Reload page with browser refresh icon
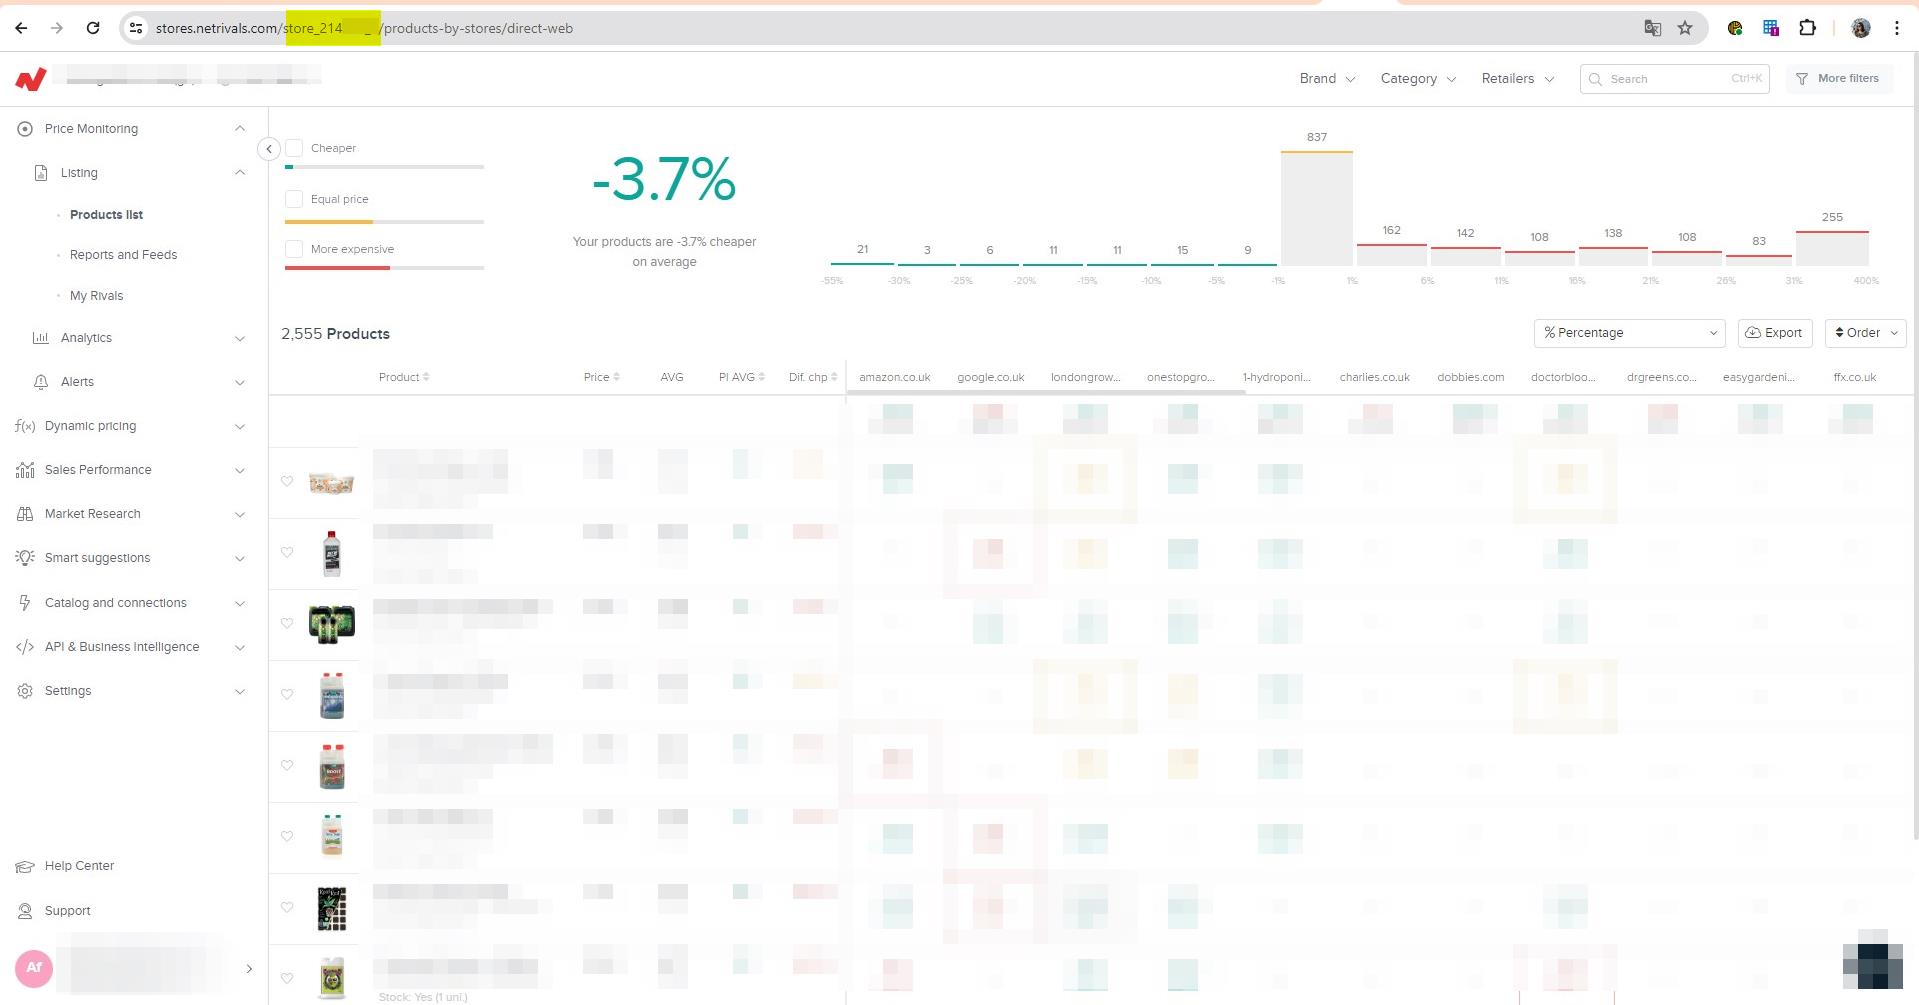 coord(93,28)
